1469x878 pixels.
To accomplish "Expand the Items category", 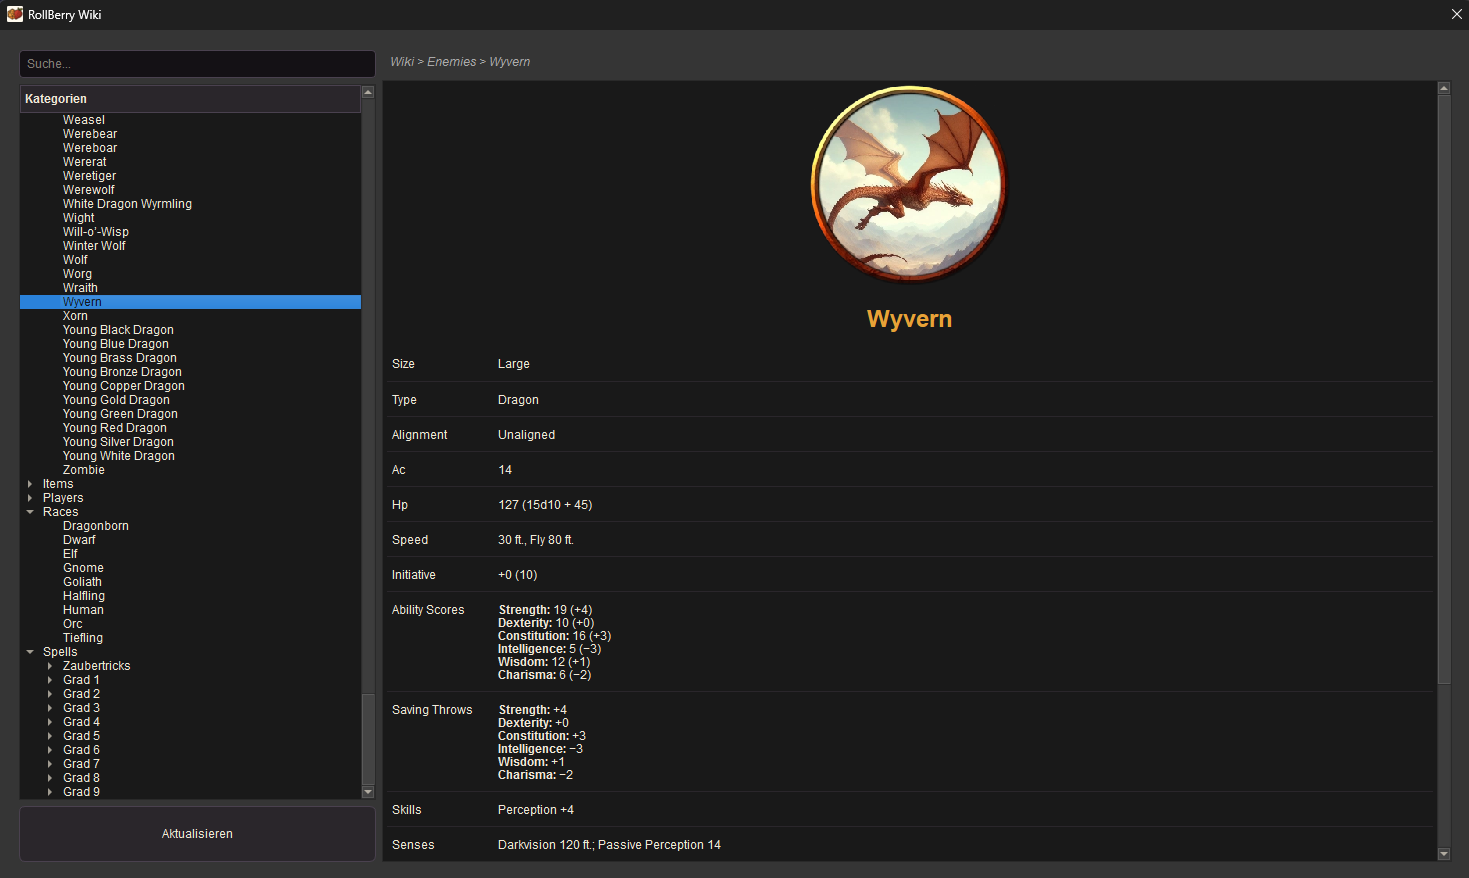I will tap(29, 483).
